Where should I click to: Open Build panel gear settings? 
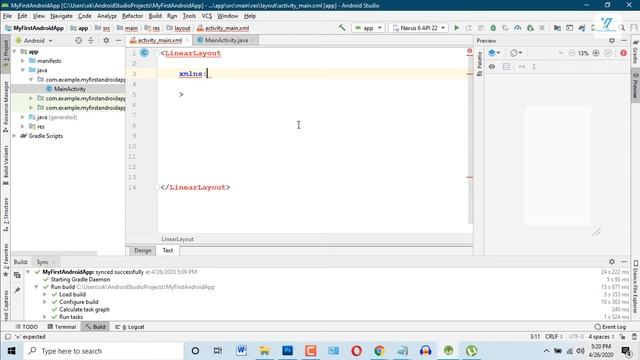[611, 262]
